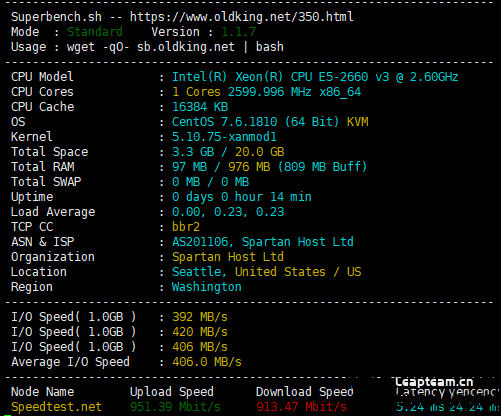The image size is (501, 416).
Task: Click the https://www.oldking.net/350.html URL
Action: point(242,17)
